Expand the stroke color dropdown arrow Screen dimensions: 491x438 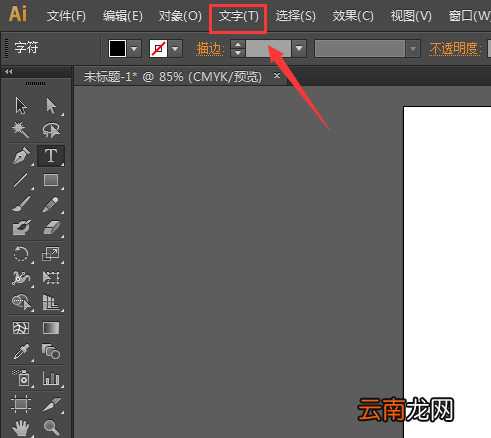pyautogui.click(x=175, y=49)
